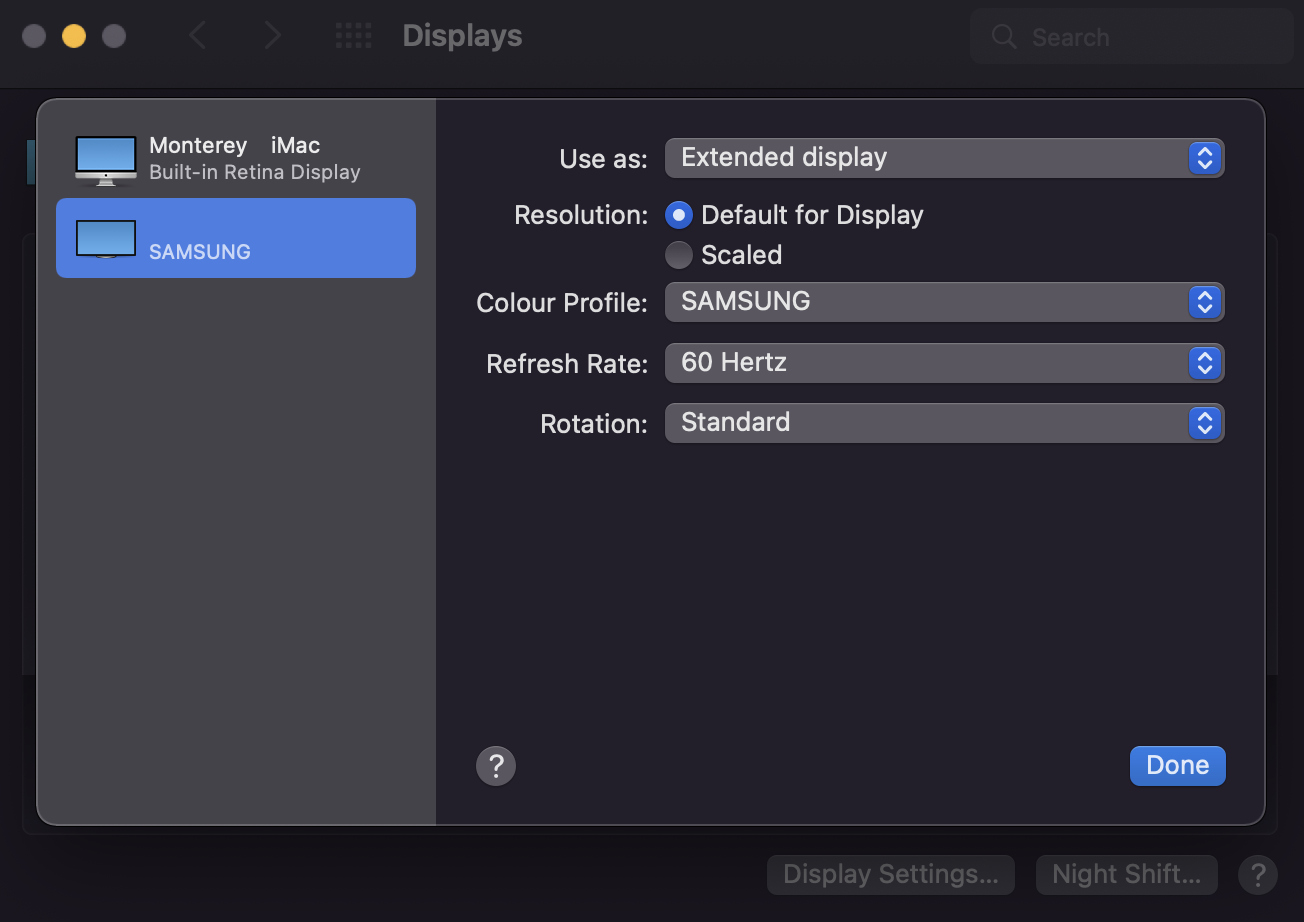
Task: Click the magnifying glass search icon
Action: pos(1003,37)
